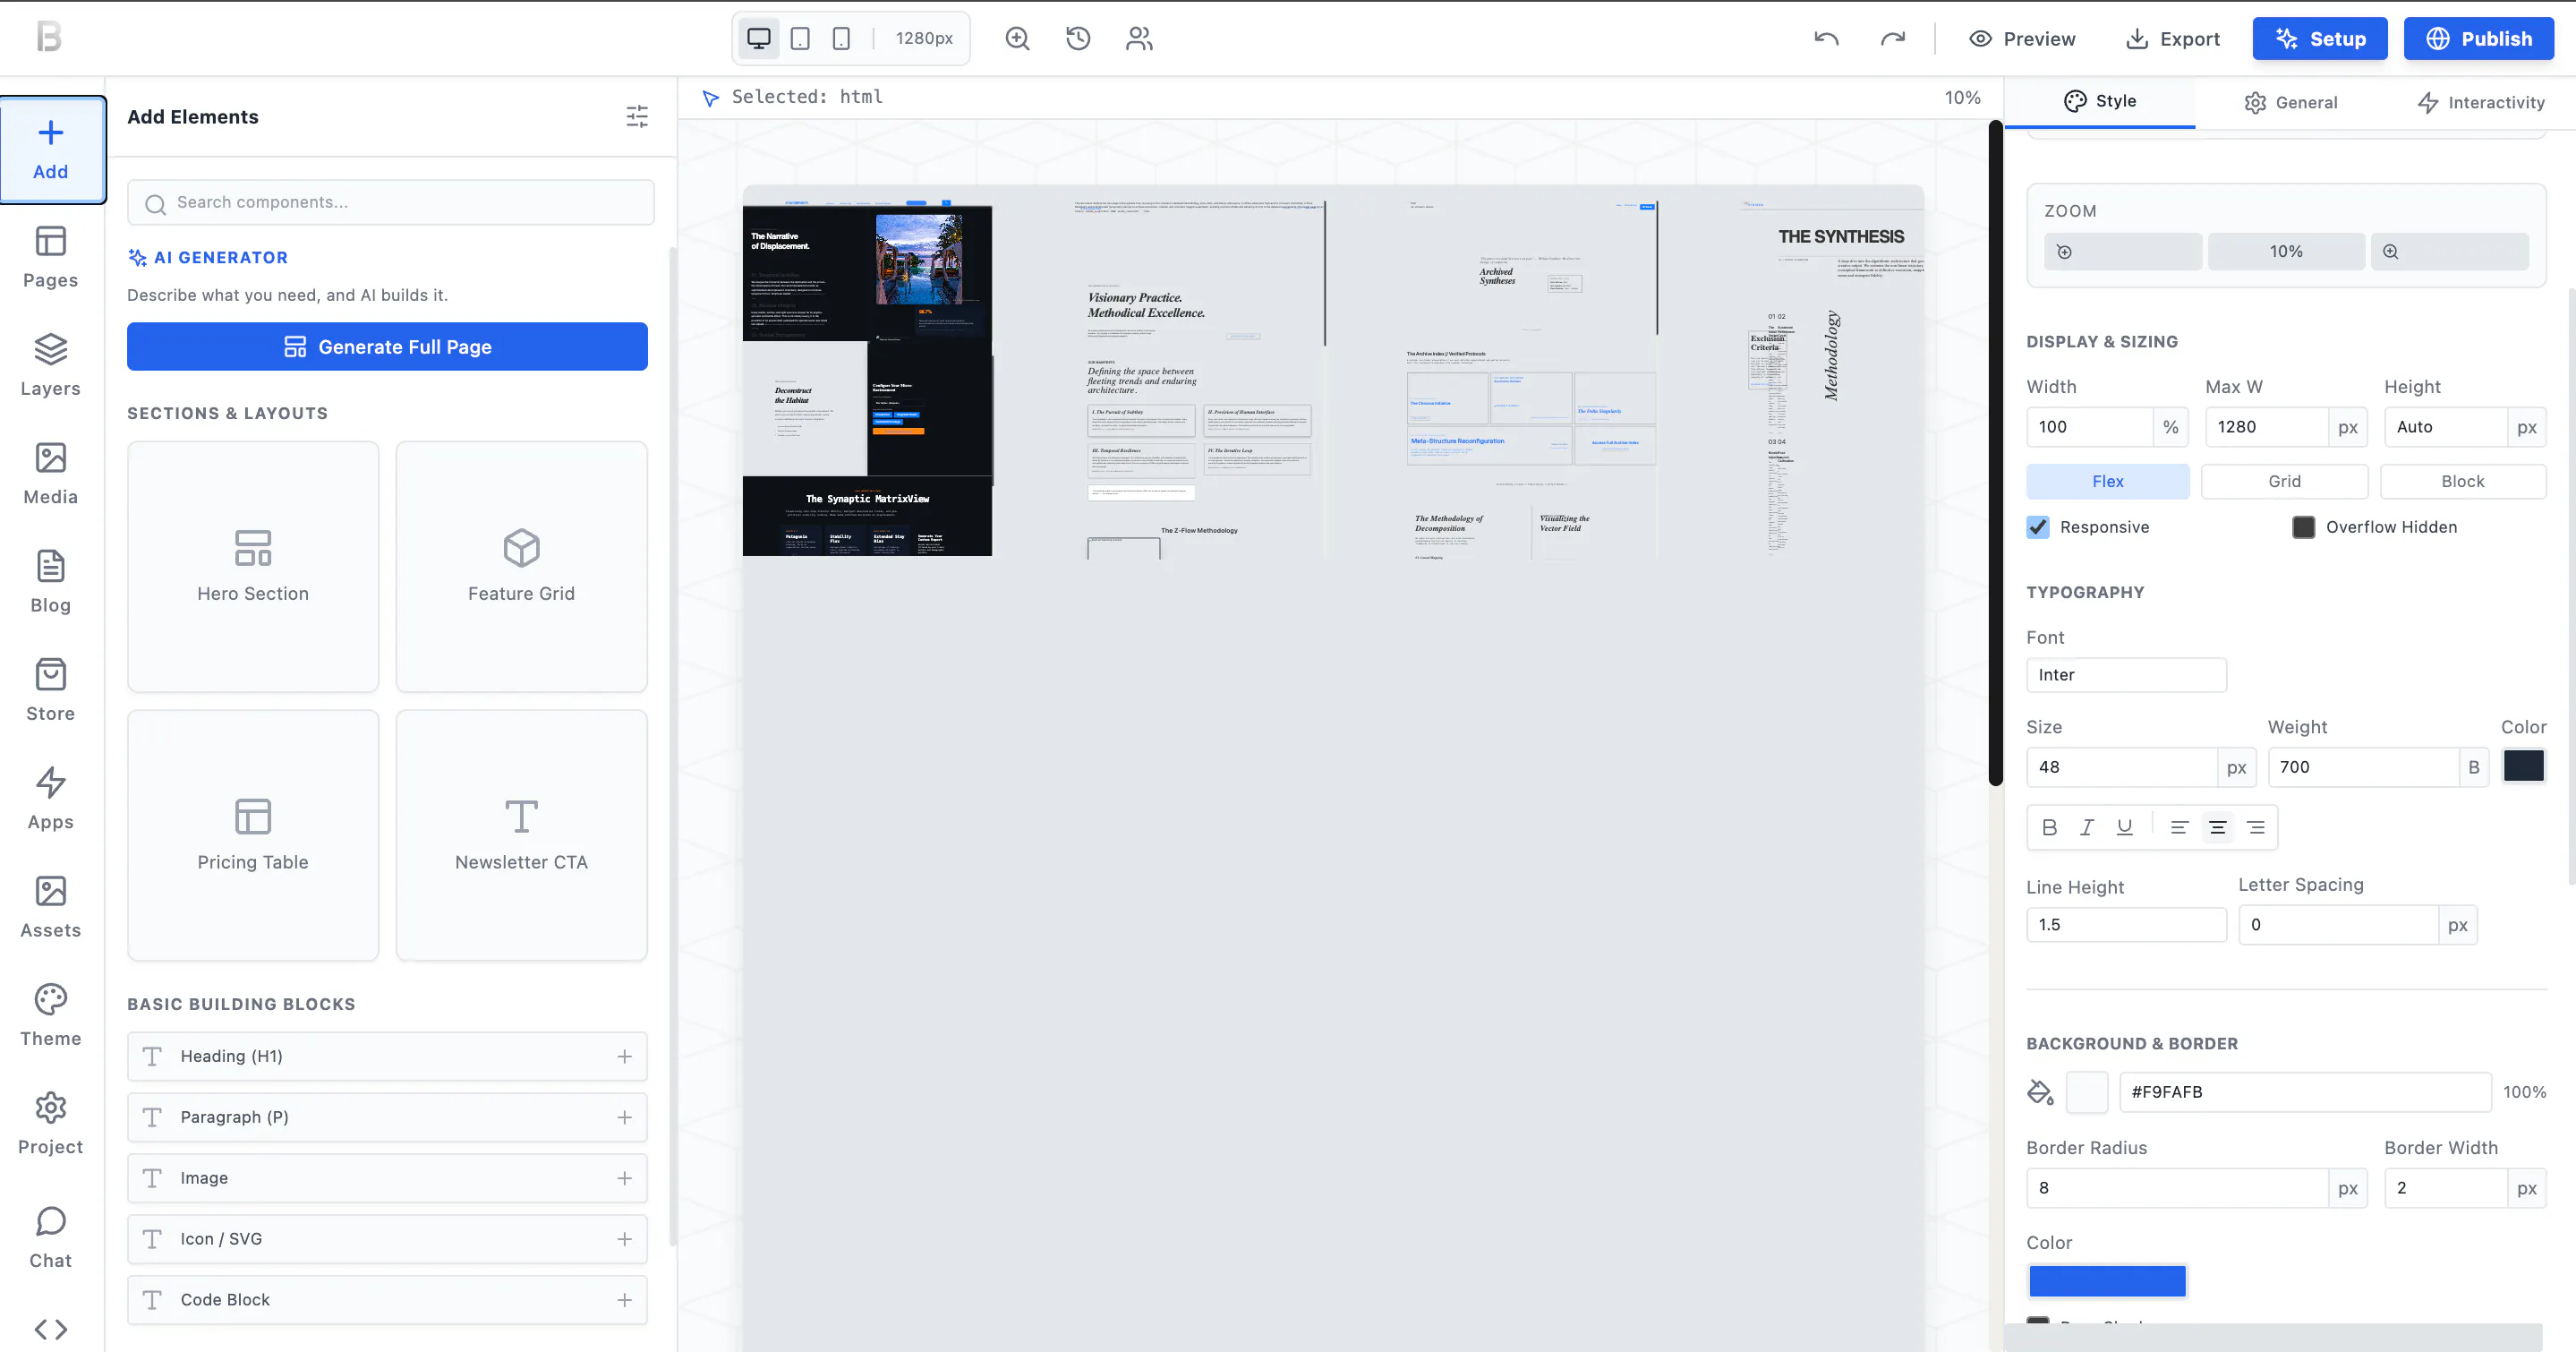Open the blue border Color swatch
This screenshot has height=1352, width=2576.
point(2107,1281)
